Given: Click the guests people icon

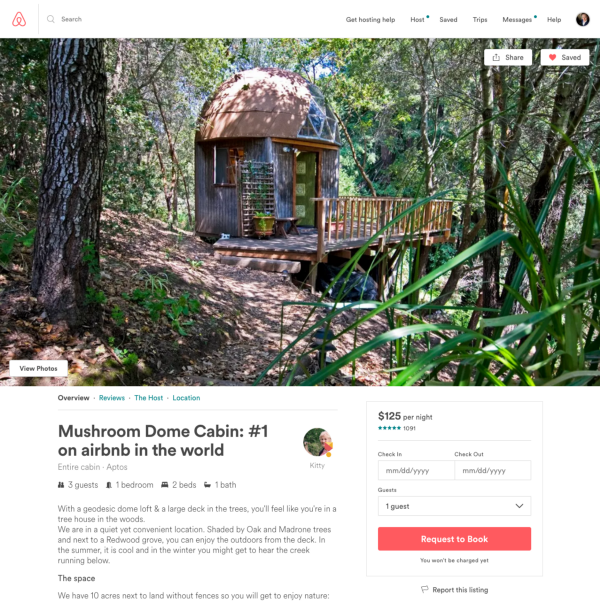Looking at the screenshot, I should (61, 485).
